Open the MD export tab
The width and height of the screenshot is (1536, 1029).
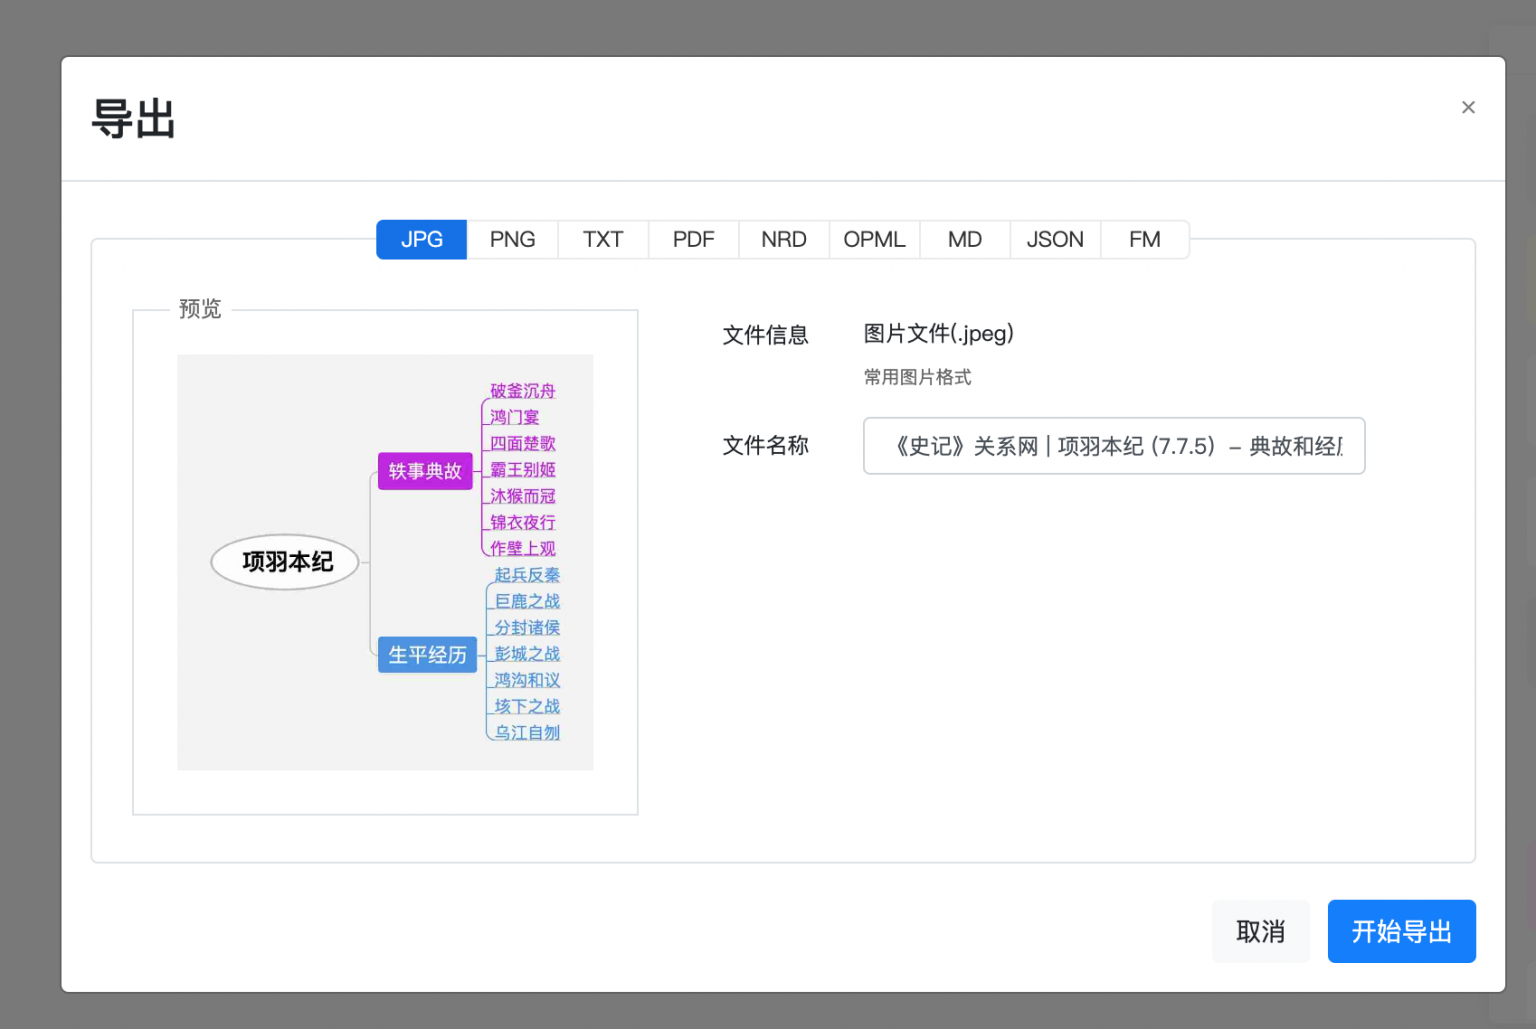[x=964, y=239]
